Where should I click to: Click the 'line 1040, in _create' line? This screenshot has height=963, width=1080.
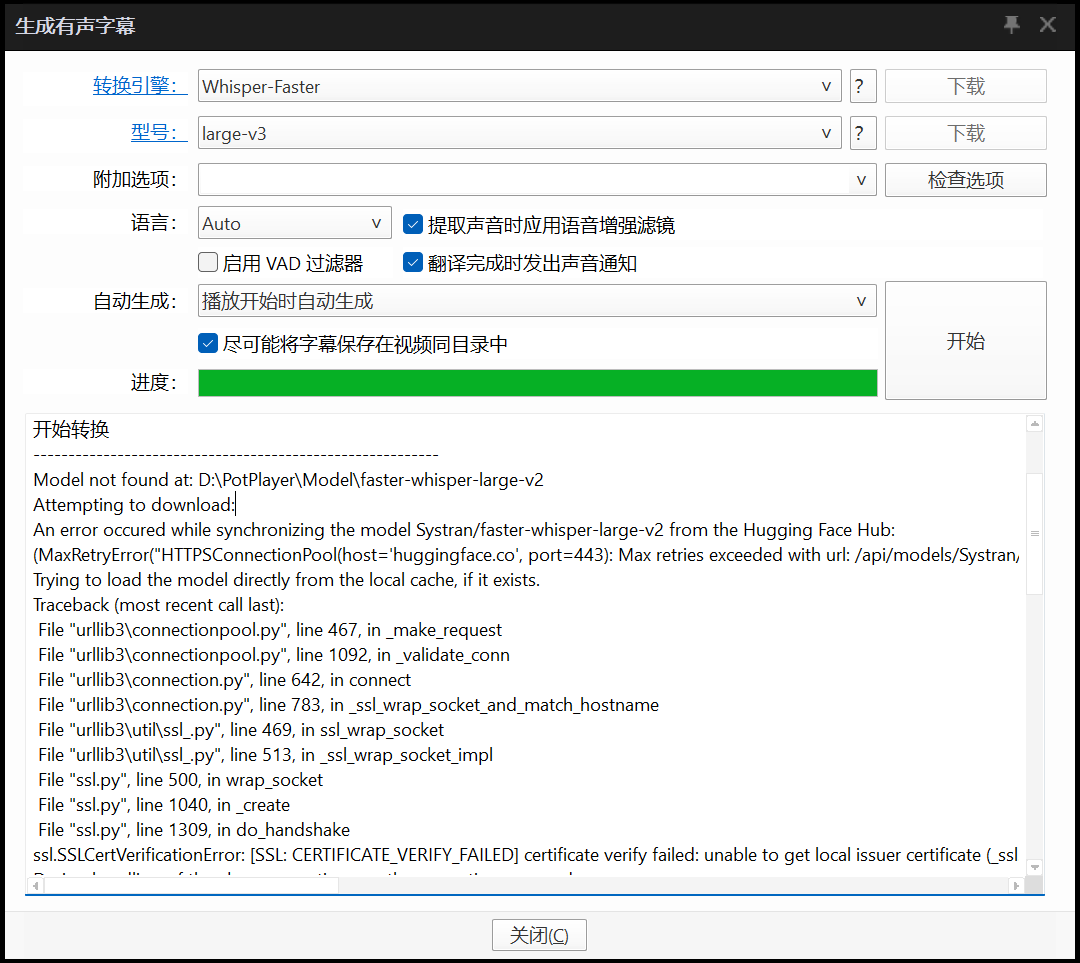[x=164, y=805]
